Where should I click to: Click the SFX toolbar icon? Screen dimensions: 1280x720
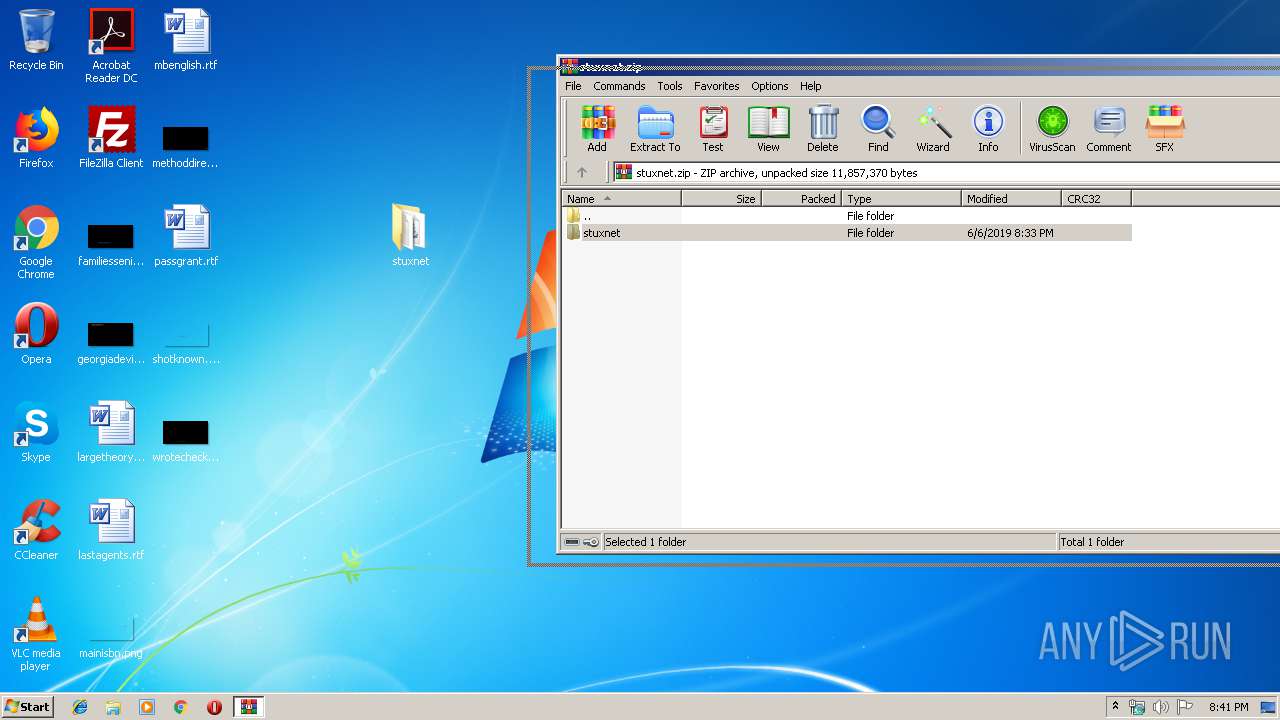tap(1165, 129)
